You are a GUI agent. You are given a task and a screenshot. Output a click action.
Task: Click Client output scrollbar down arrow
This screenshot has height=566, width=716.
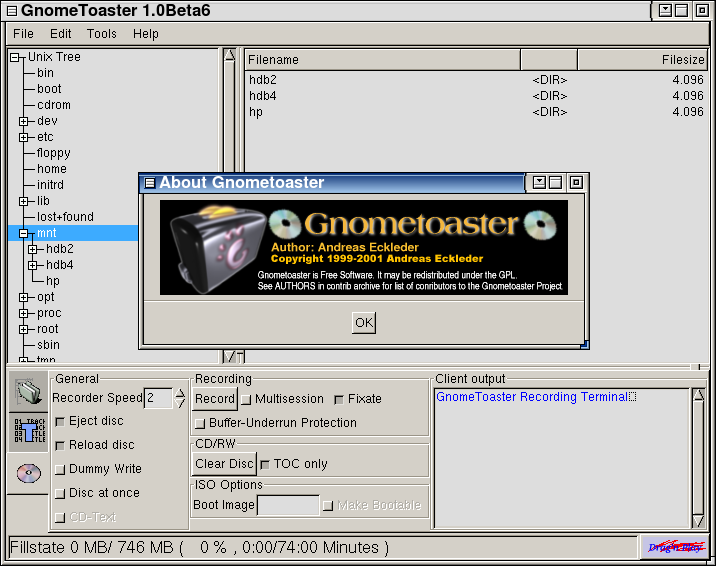coord(699,521)
